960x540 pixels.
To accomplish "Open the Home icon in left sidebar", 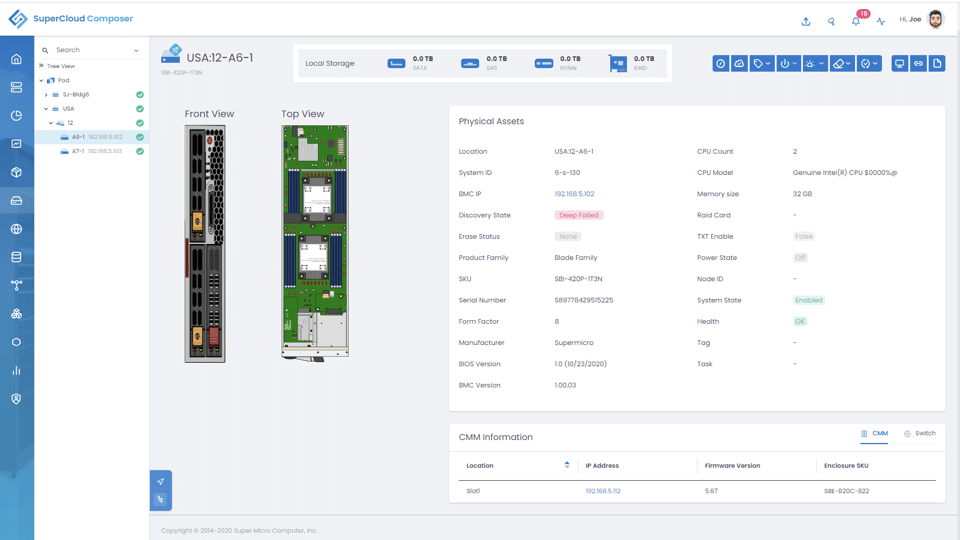I will tap(17, 59).
